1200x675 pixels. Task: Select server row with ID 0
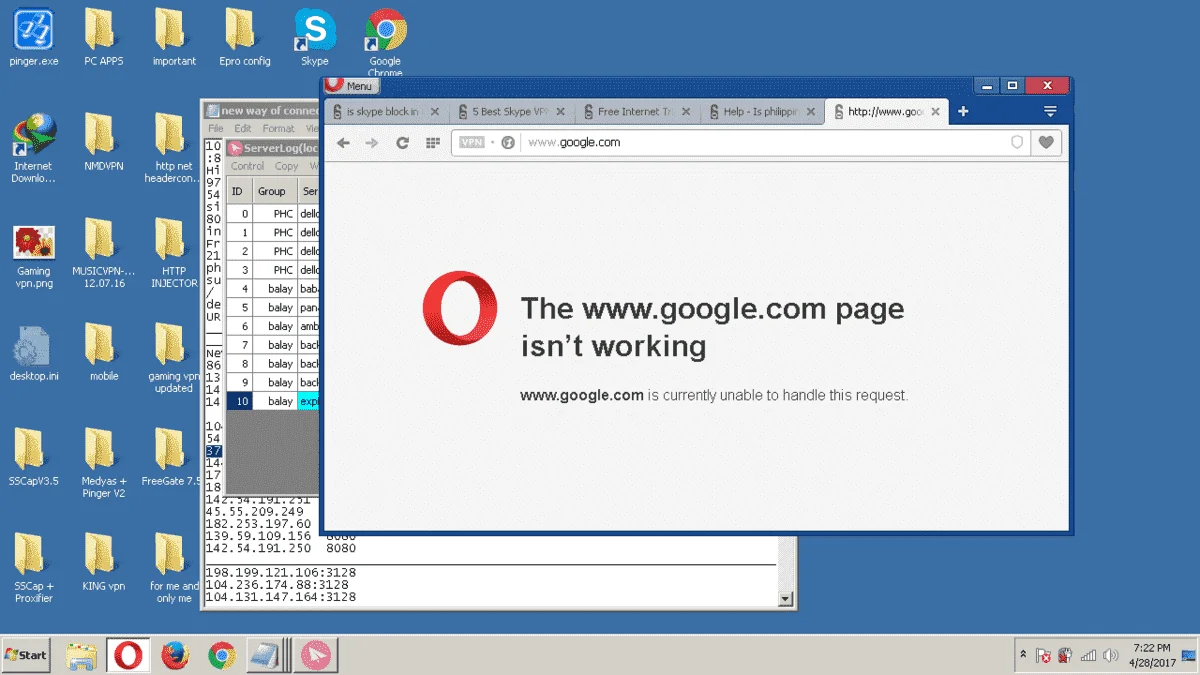tap(273, 214)
